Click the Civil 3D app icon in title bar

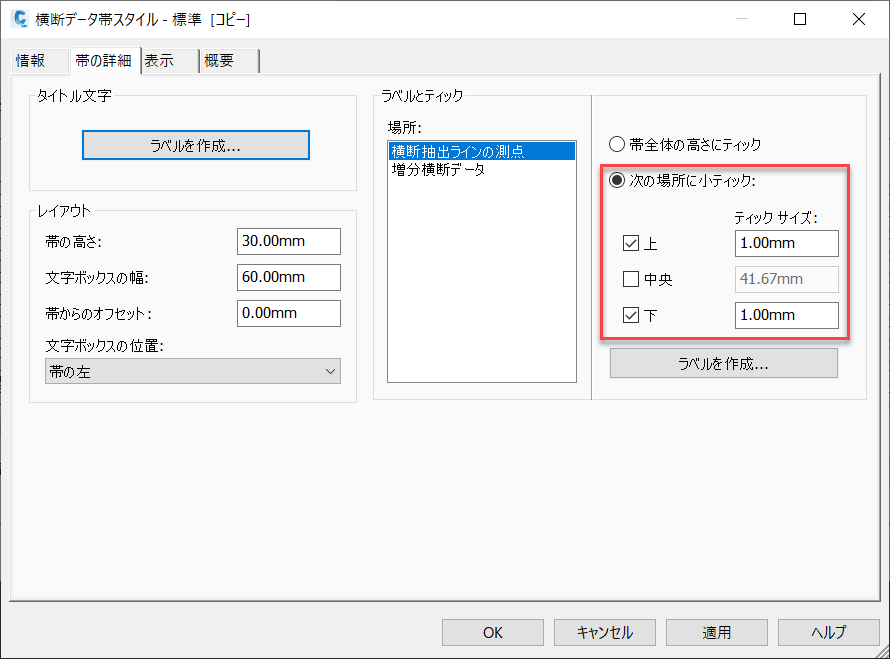pos(20,19)
